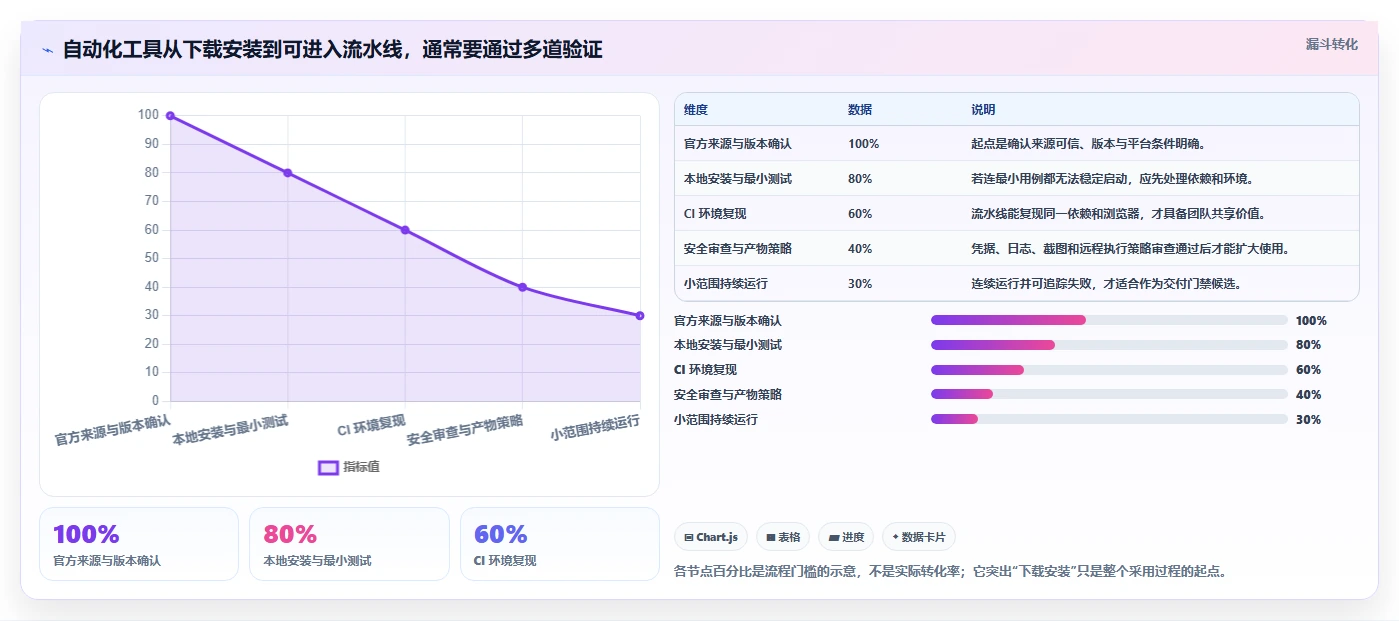
Task: Click the CI 环境复现 progress bar
Action: point(1109,370)
